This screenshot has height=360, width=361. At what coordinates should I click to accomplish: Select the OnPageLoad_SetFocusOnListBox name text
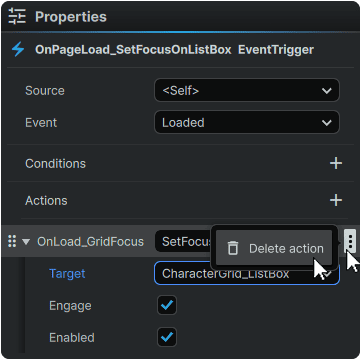click(133, 50)
